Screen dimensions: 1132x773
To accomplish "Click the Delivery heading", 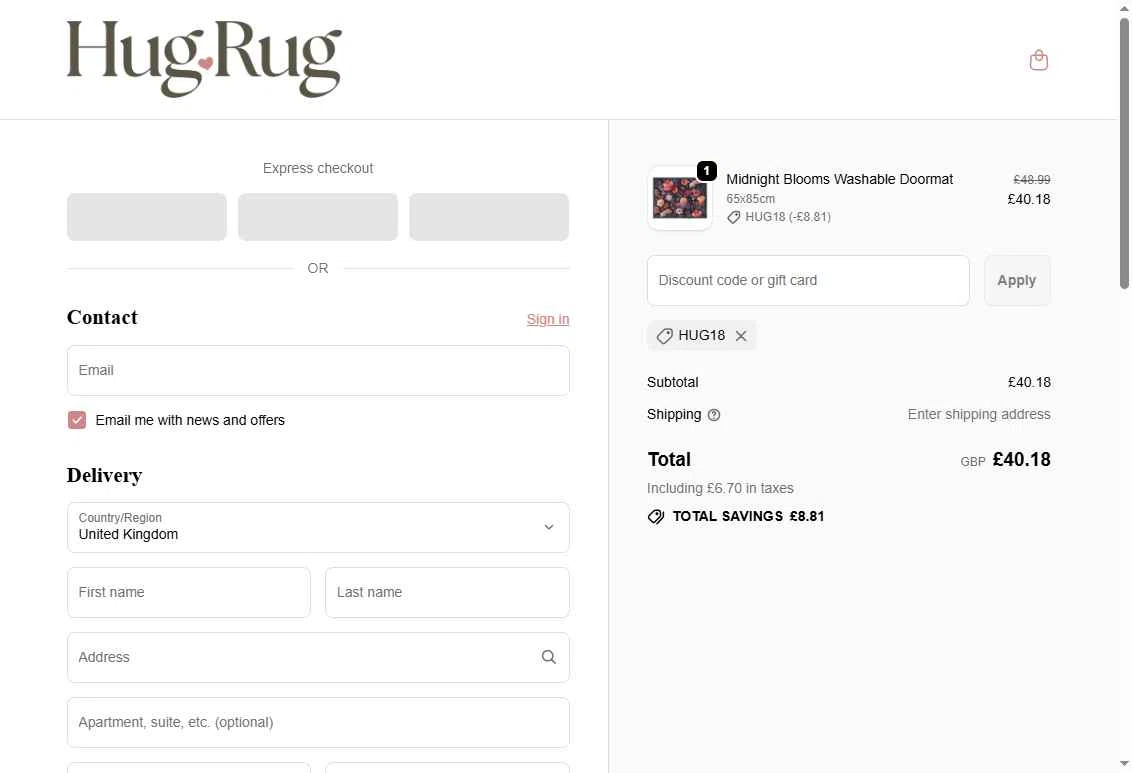I will (x=105, y=476).
